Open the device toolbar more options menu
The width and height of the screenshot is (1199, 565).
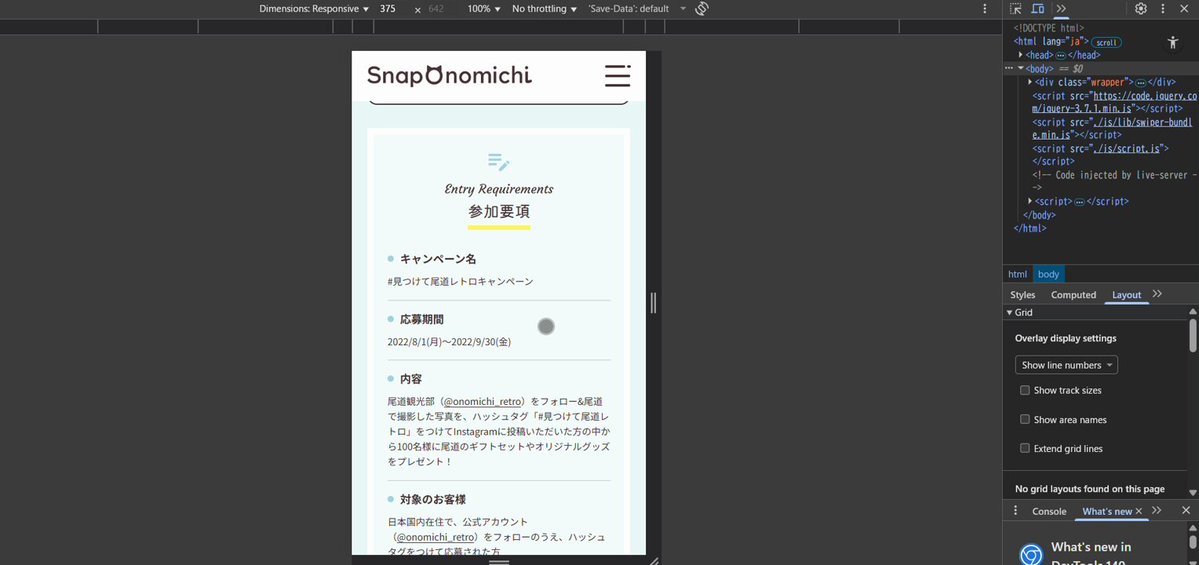click(x=985, y=9)
